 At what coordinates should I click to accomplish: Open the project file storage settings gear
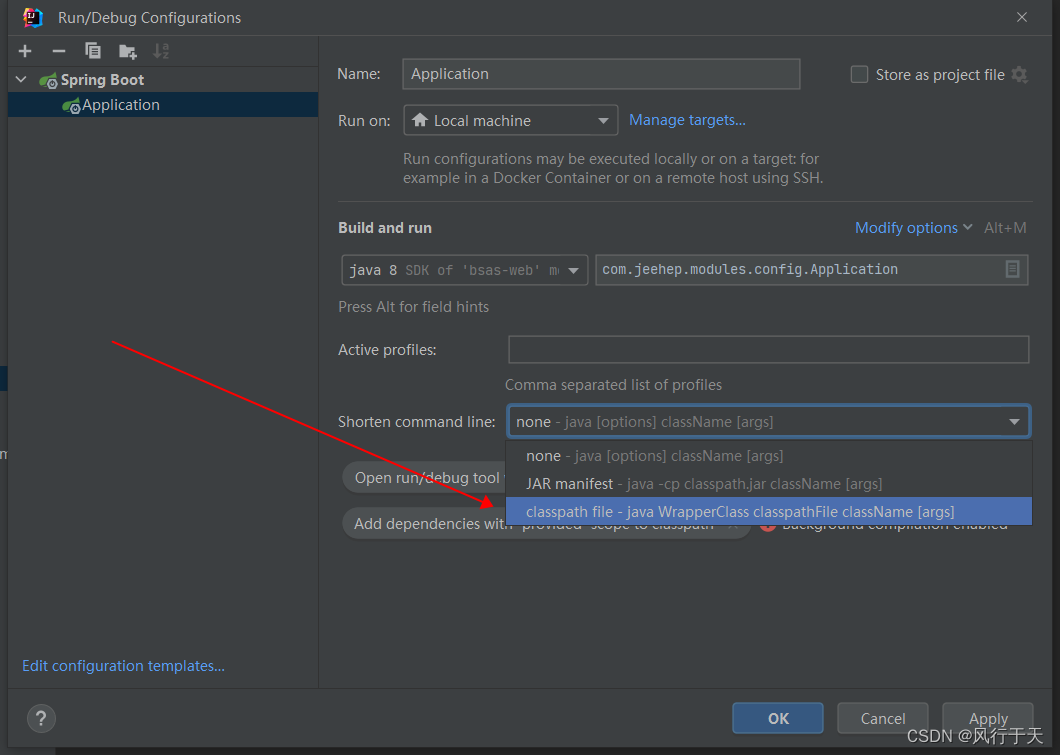(x=1019, y=74)
